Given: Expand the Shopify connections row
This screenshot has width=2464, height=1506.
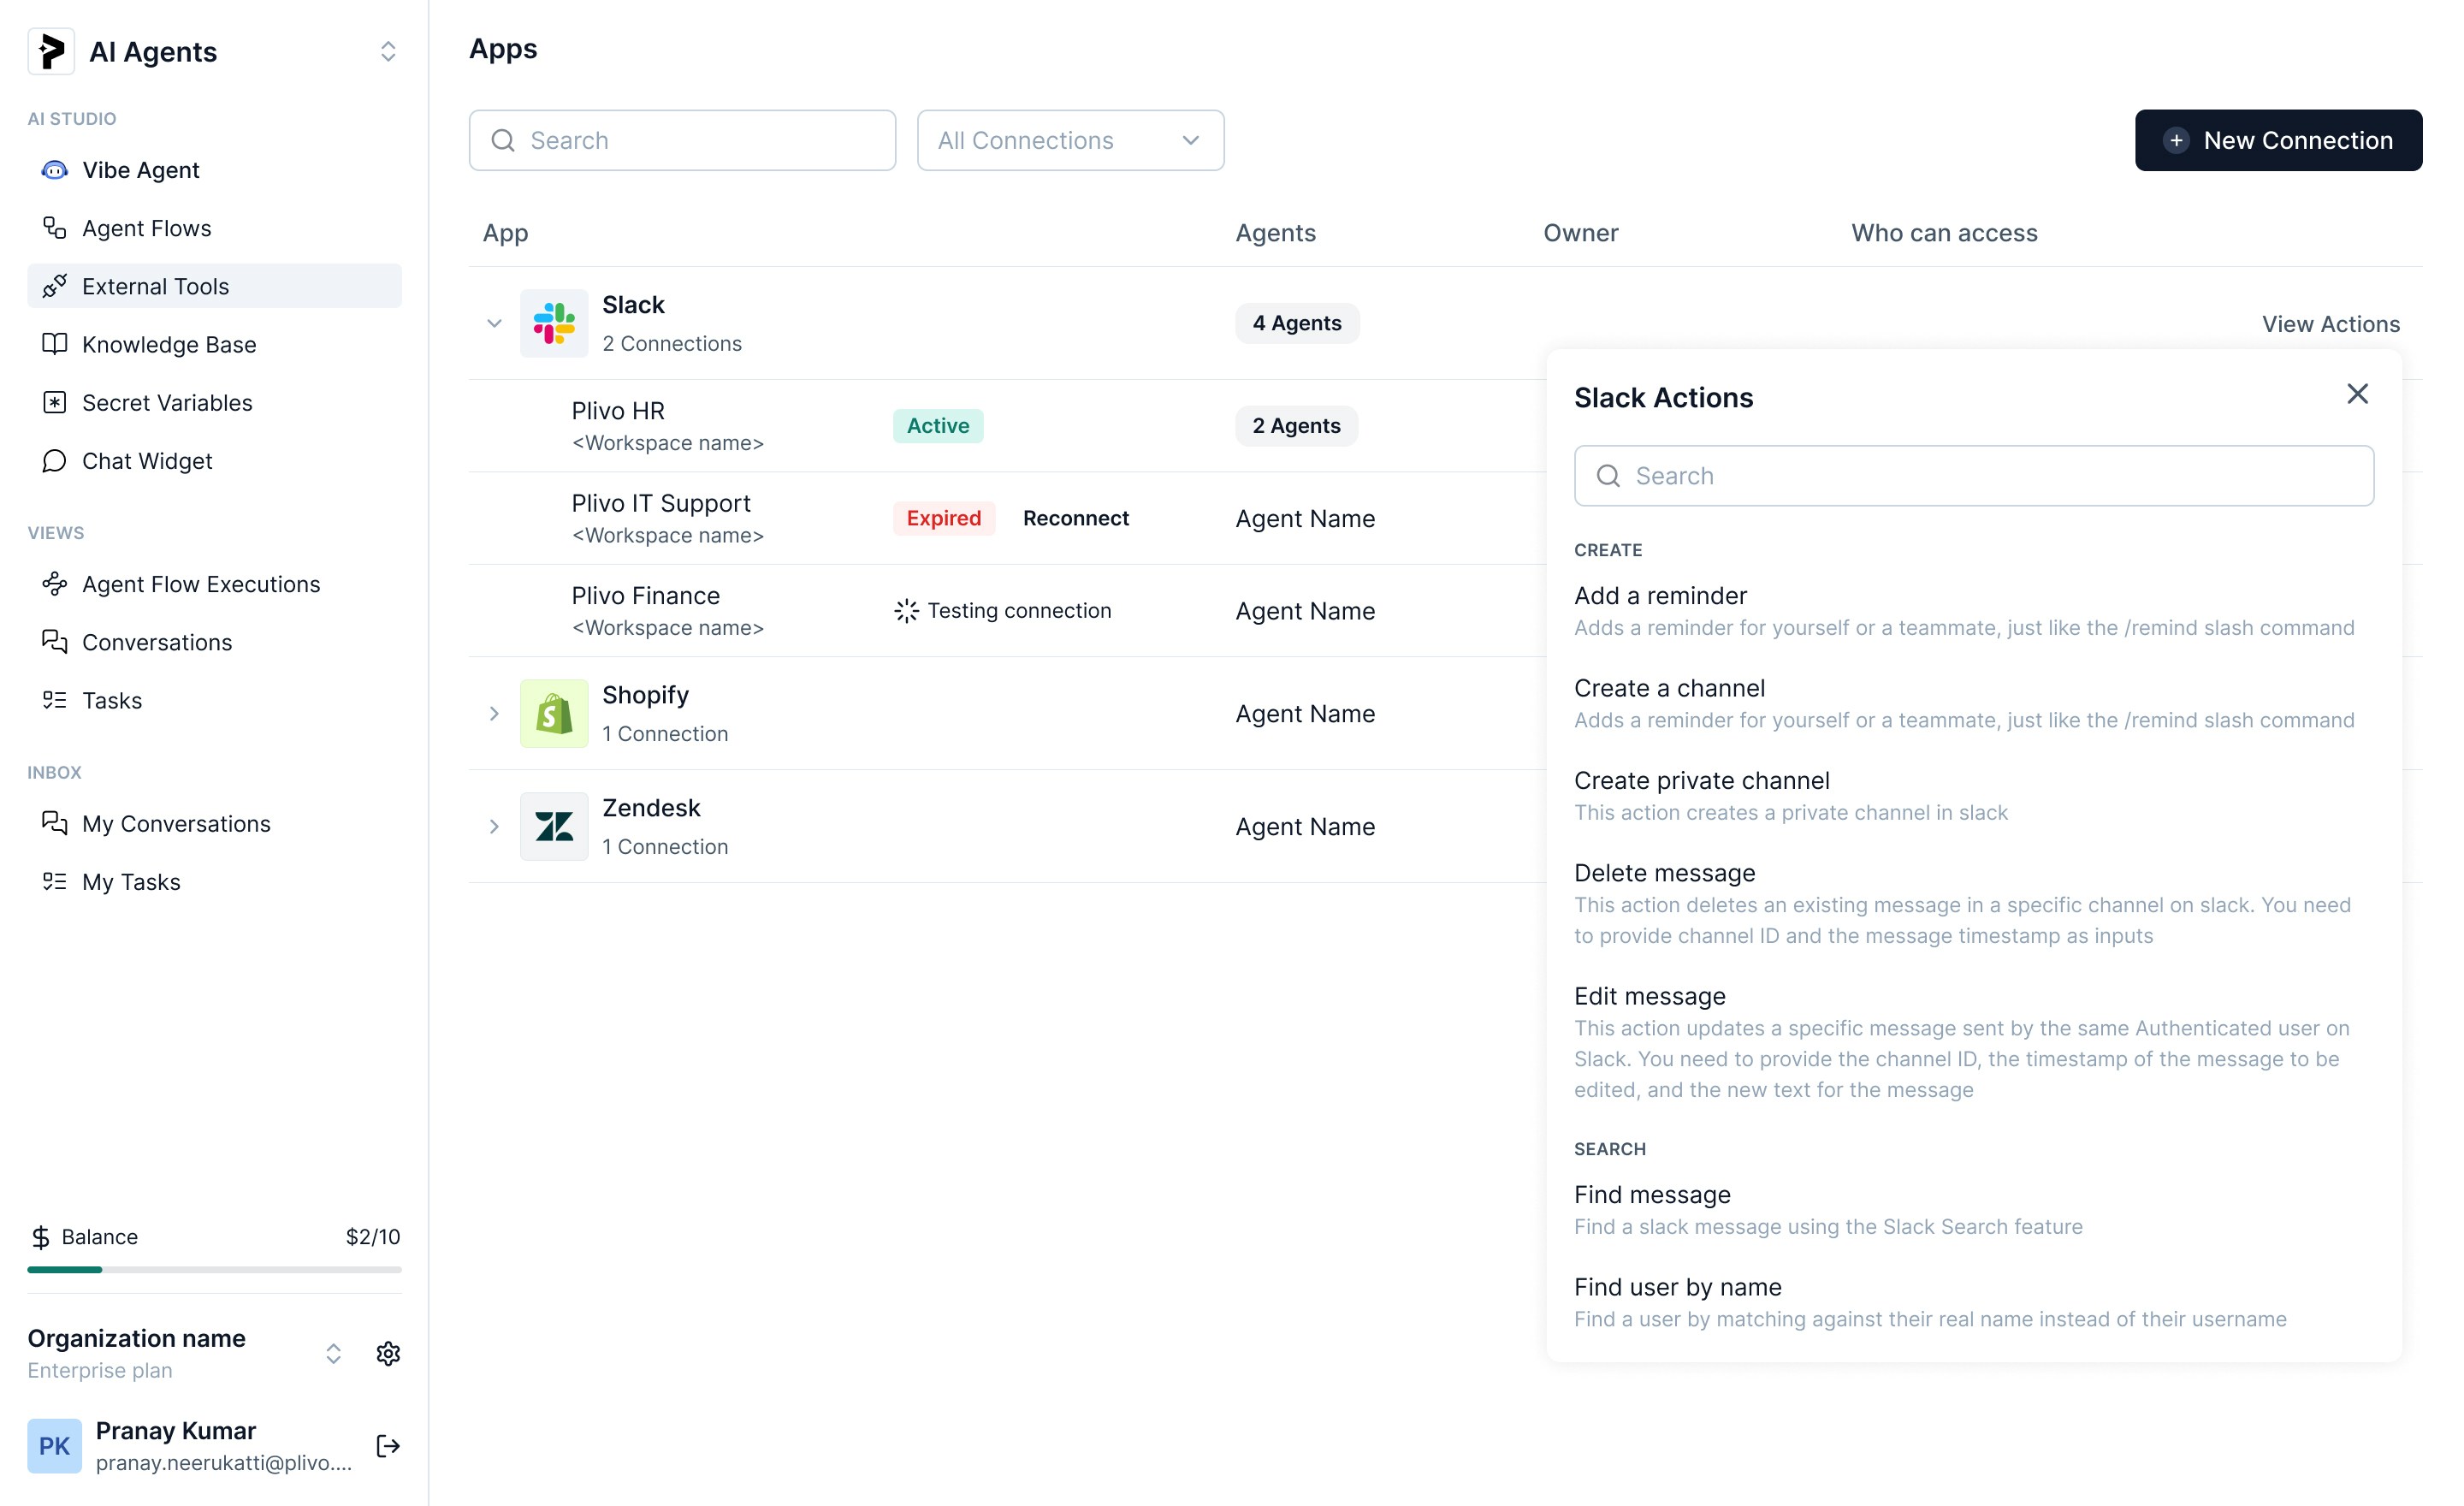Looking at the screenshot, I should point(494,714).
